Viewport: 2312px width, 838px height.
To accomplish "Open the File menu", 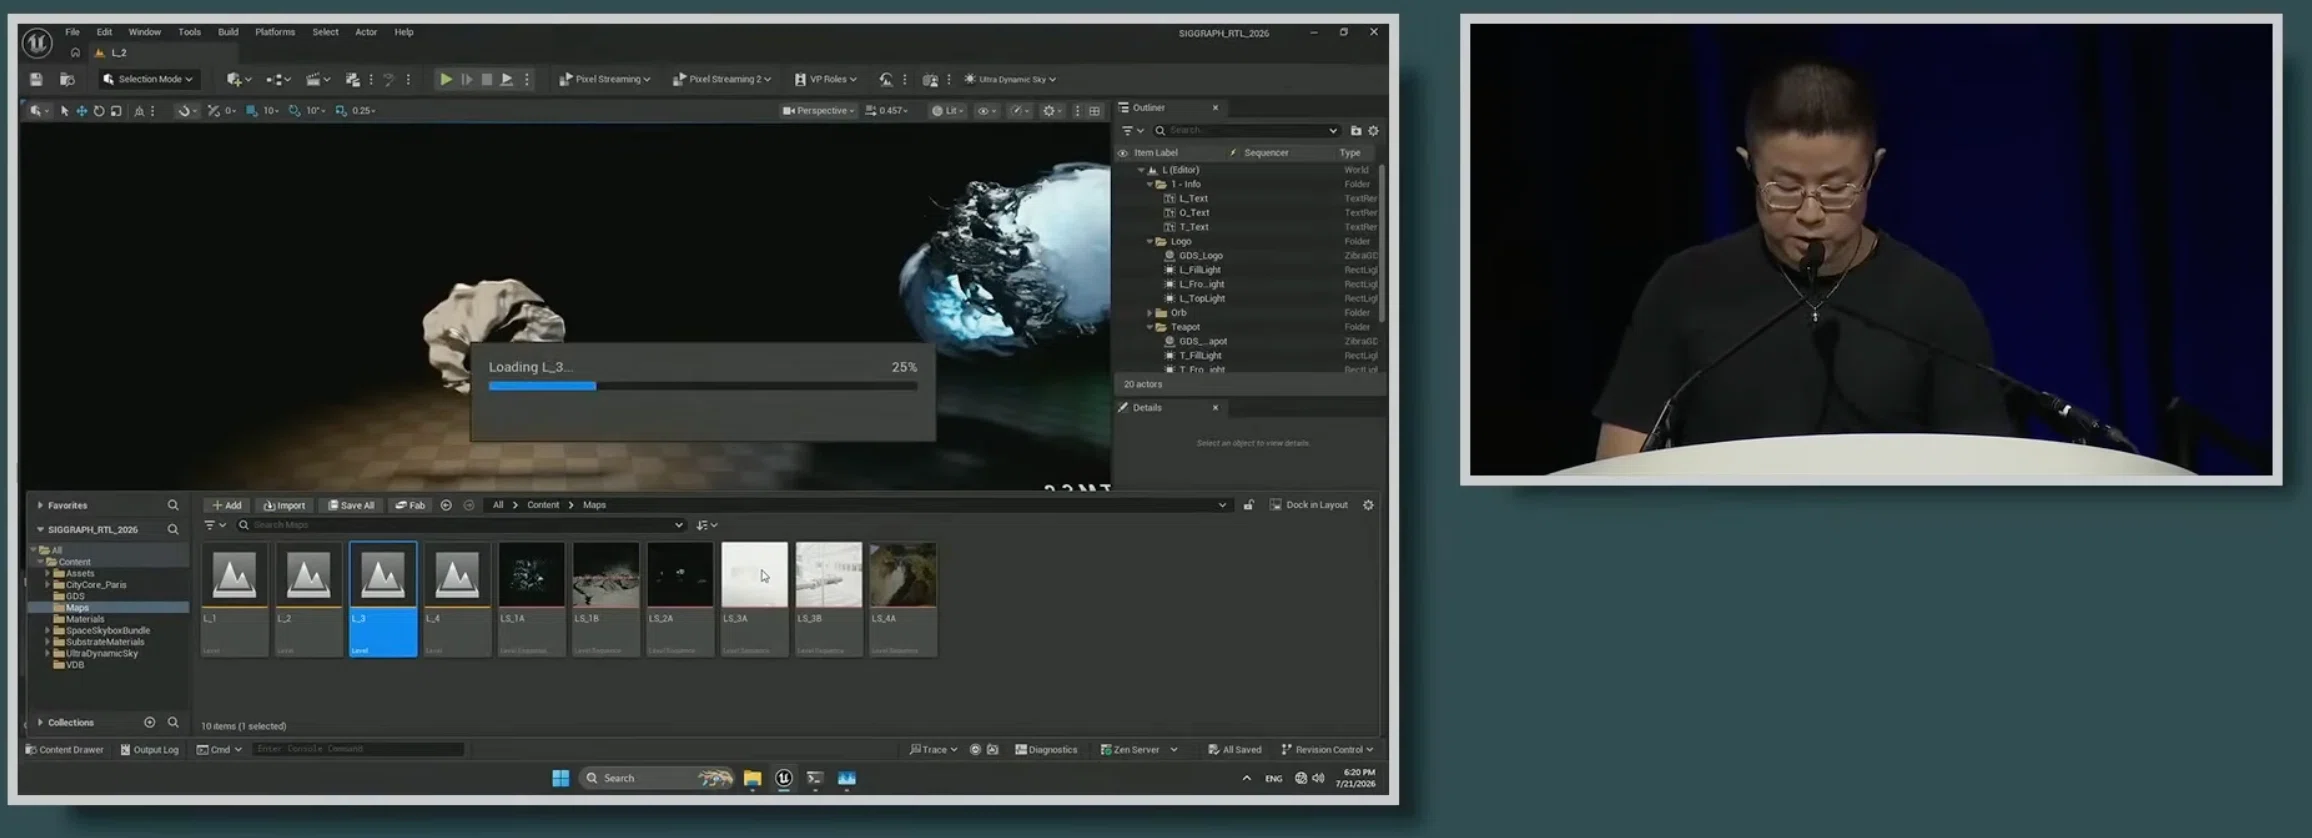I will coord(72,32).
